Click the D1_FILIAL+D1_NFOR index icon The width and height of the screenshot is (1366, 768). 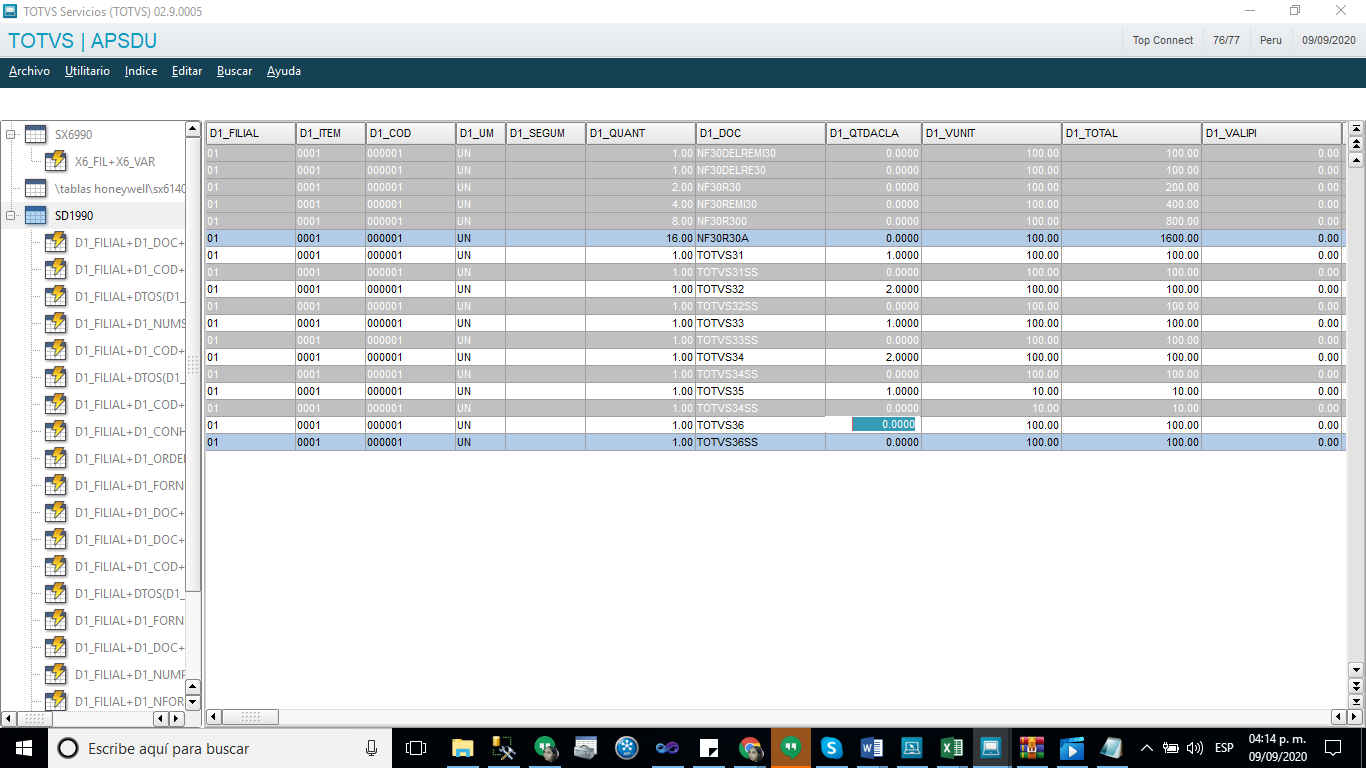pos(56,700)
